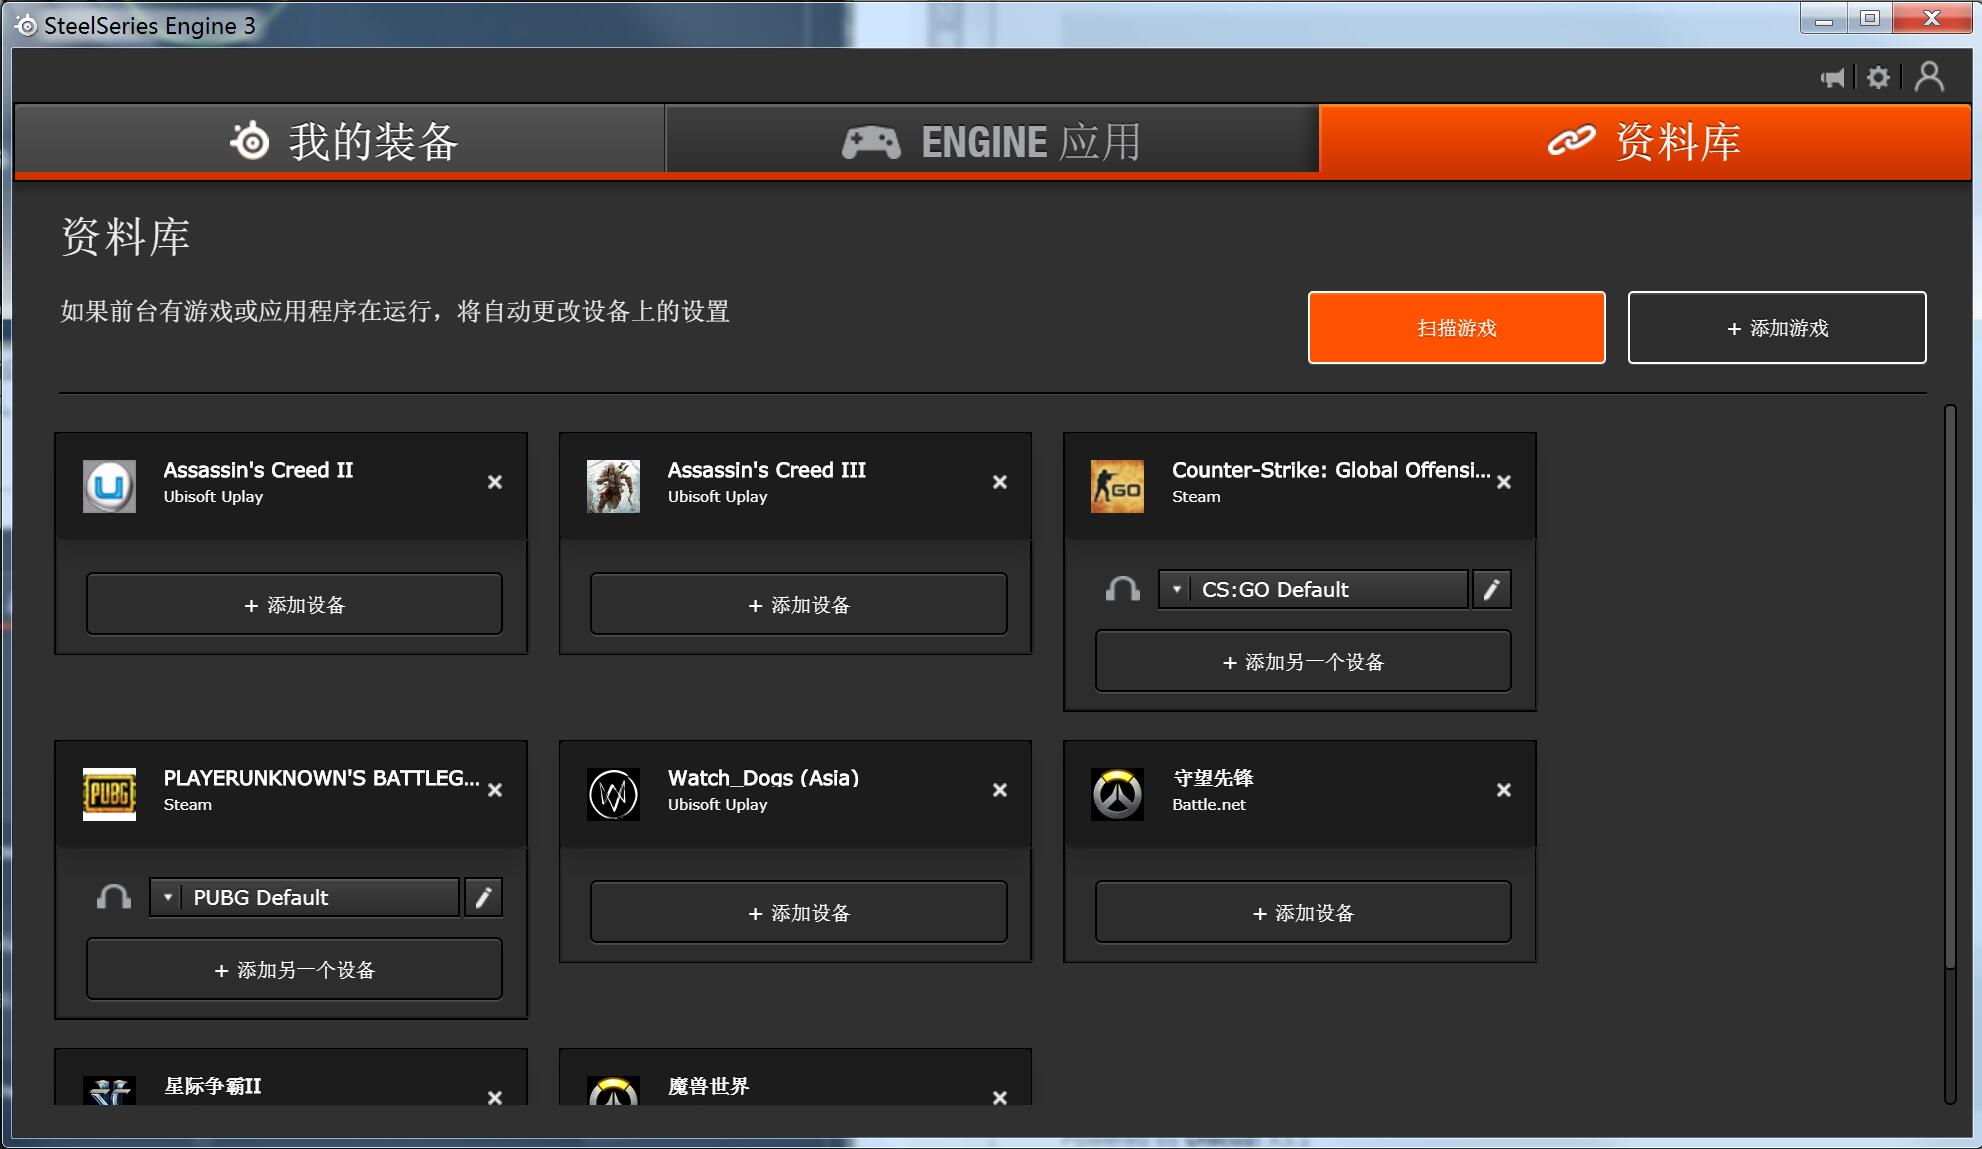Maximize the SteelSeries Engine window
Viewport: 1982px width, 1149px height.
1870,19
